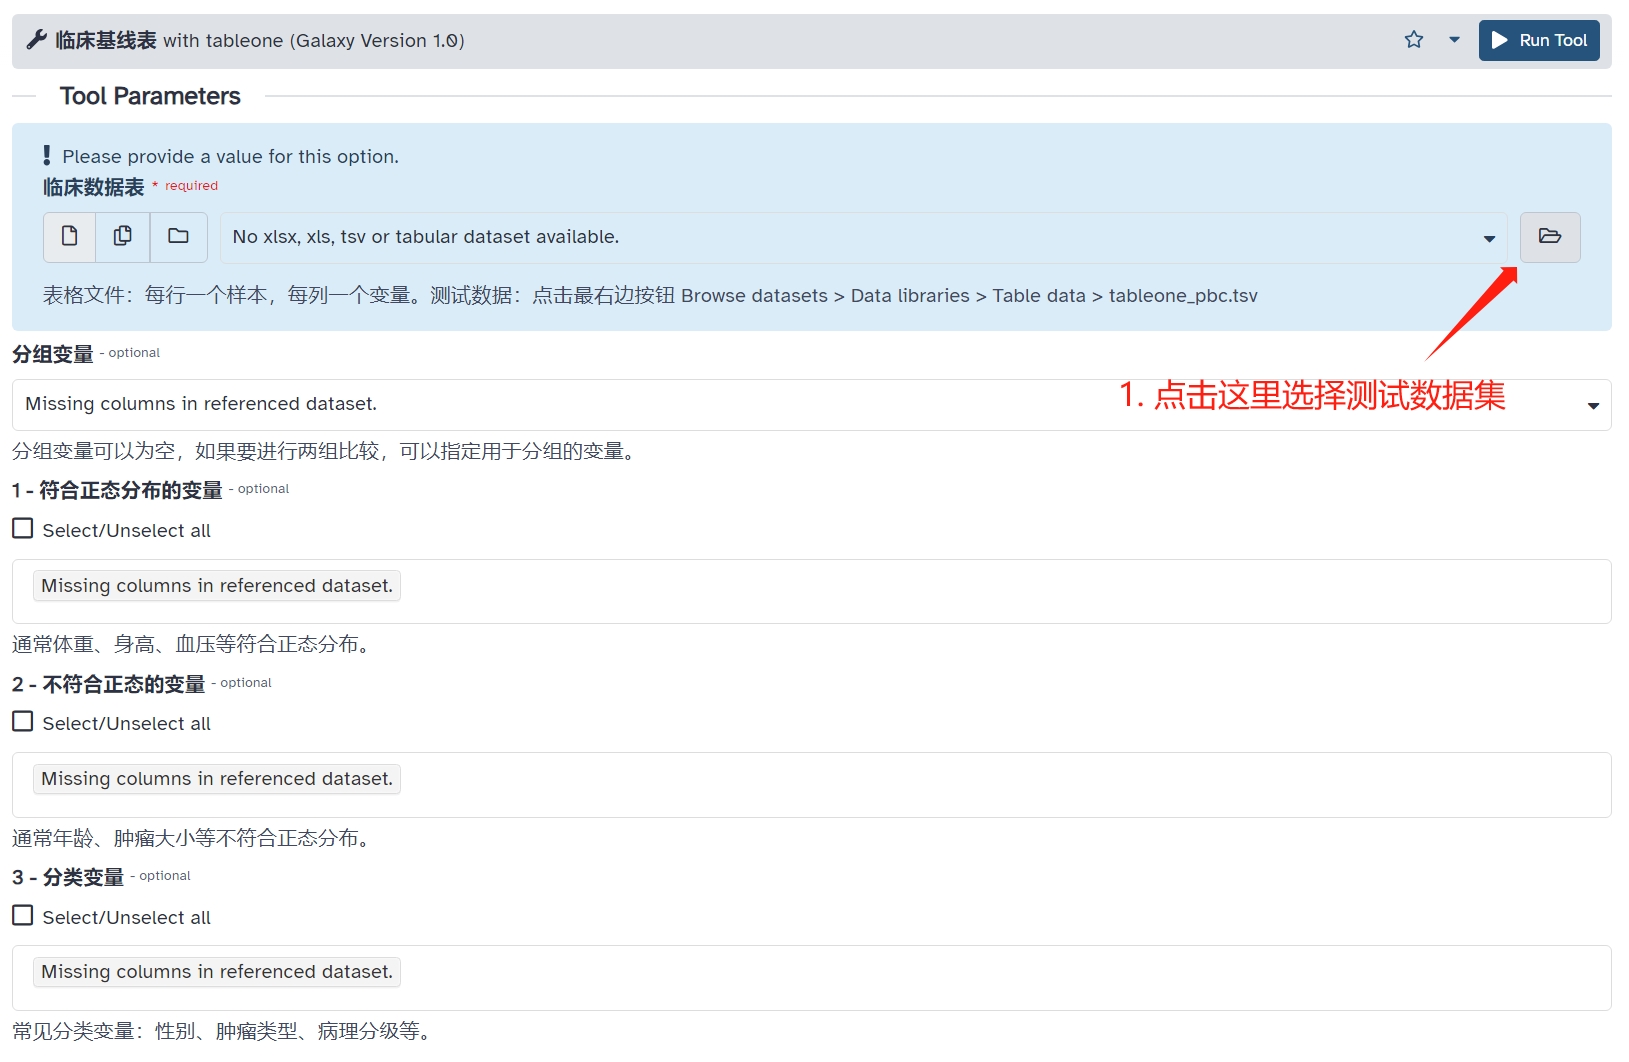Toggle Select/Unselect all for 不符合正态的变量
The image size is (1629, 1062).
(x=23, y=722)
